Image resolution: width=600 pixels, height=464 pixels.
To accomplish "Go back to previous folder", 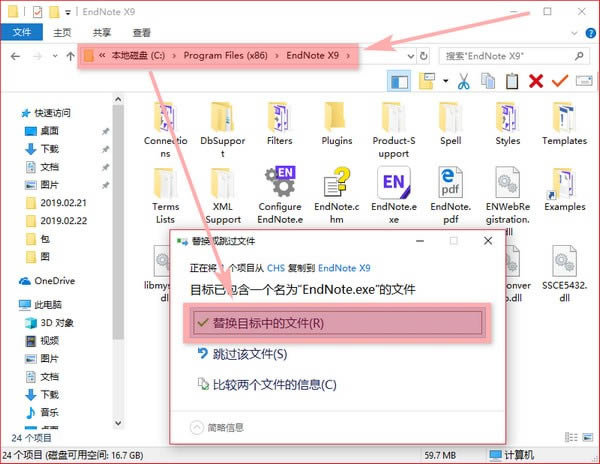I will point(15,57).
